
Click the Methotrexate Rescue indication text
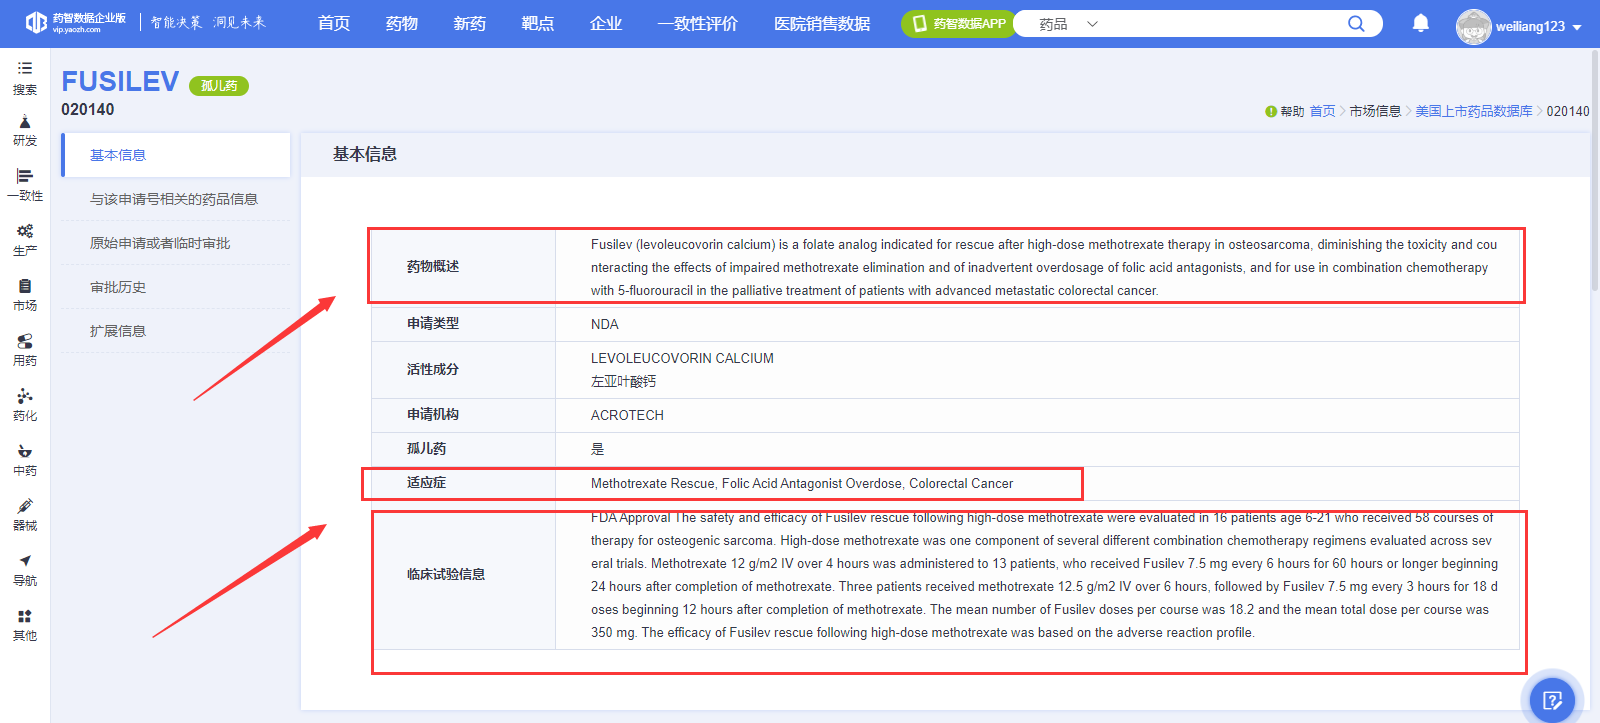802,483
